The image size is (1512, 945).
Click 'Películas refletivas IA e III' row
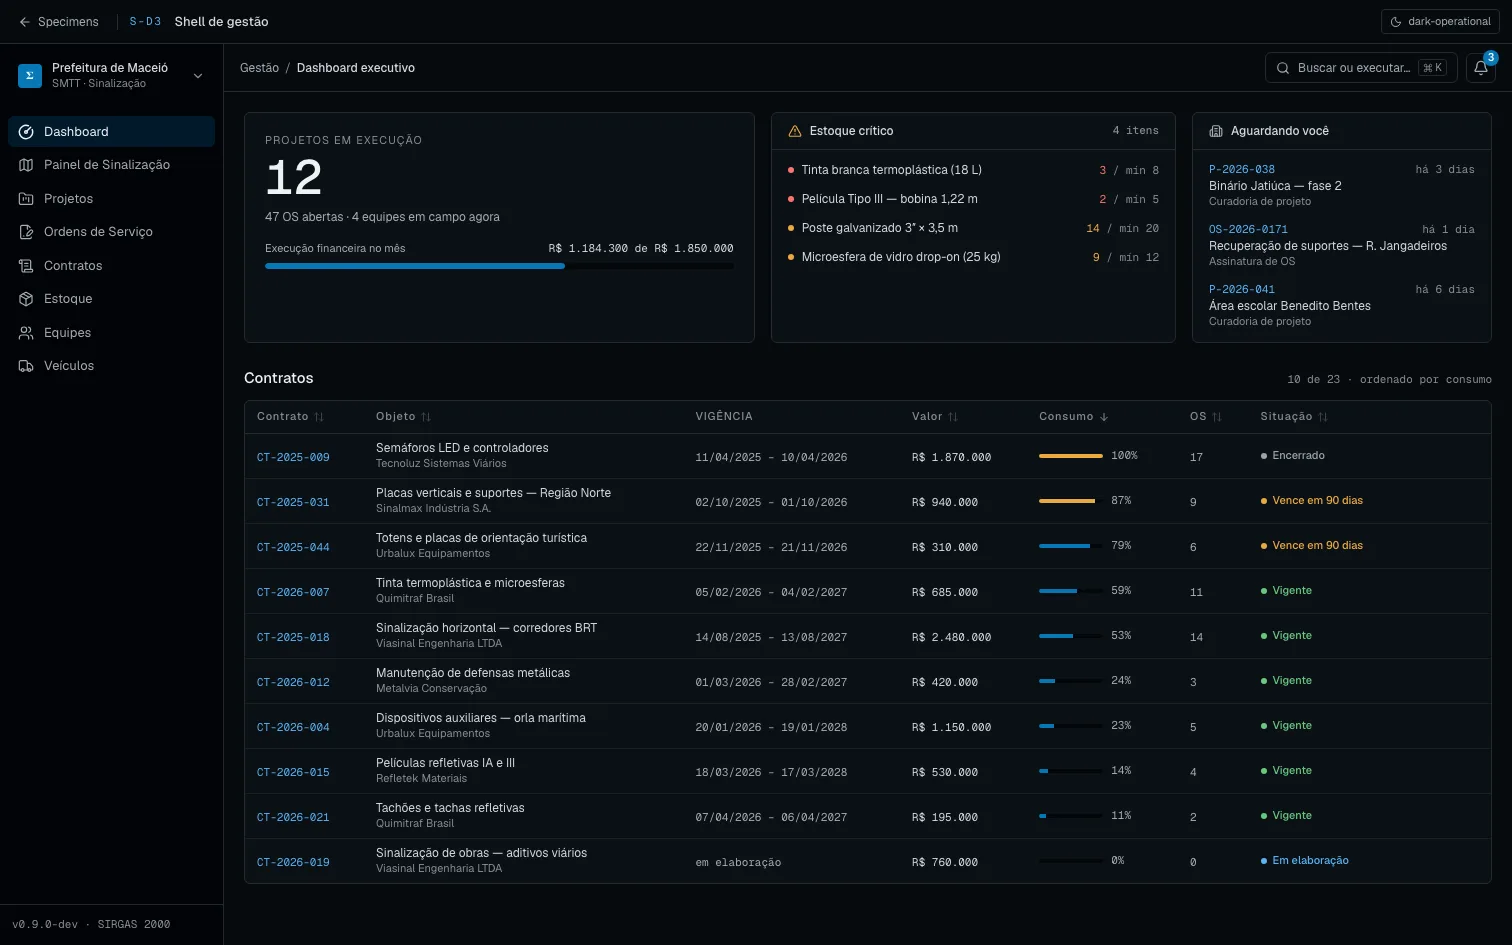coord(867,771)
